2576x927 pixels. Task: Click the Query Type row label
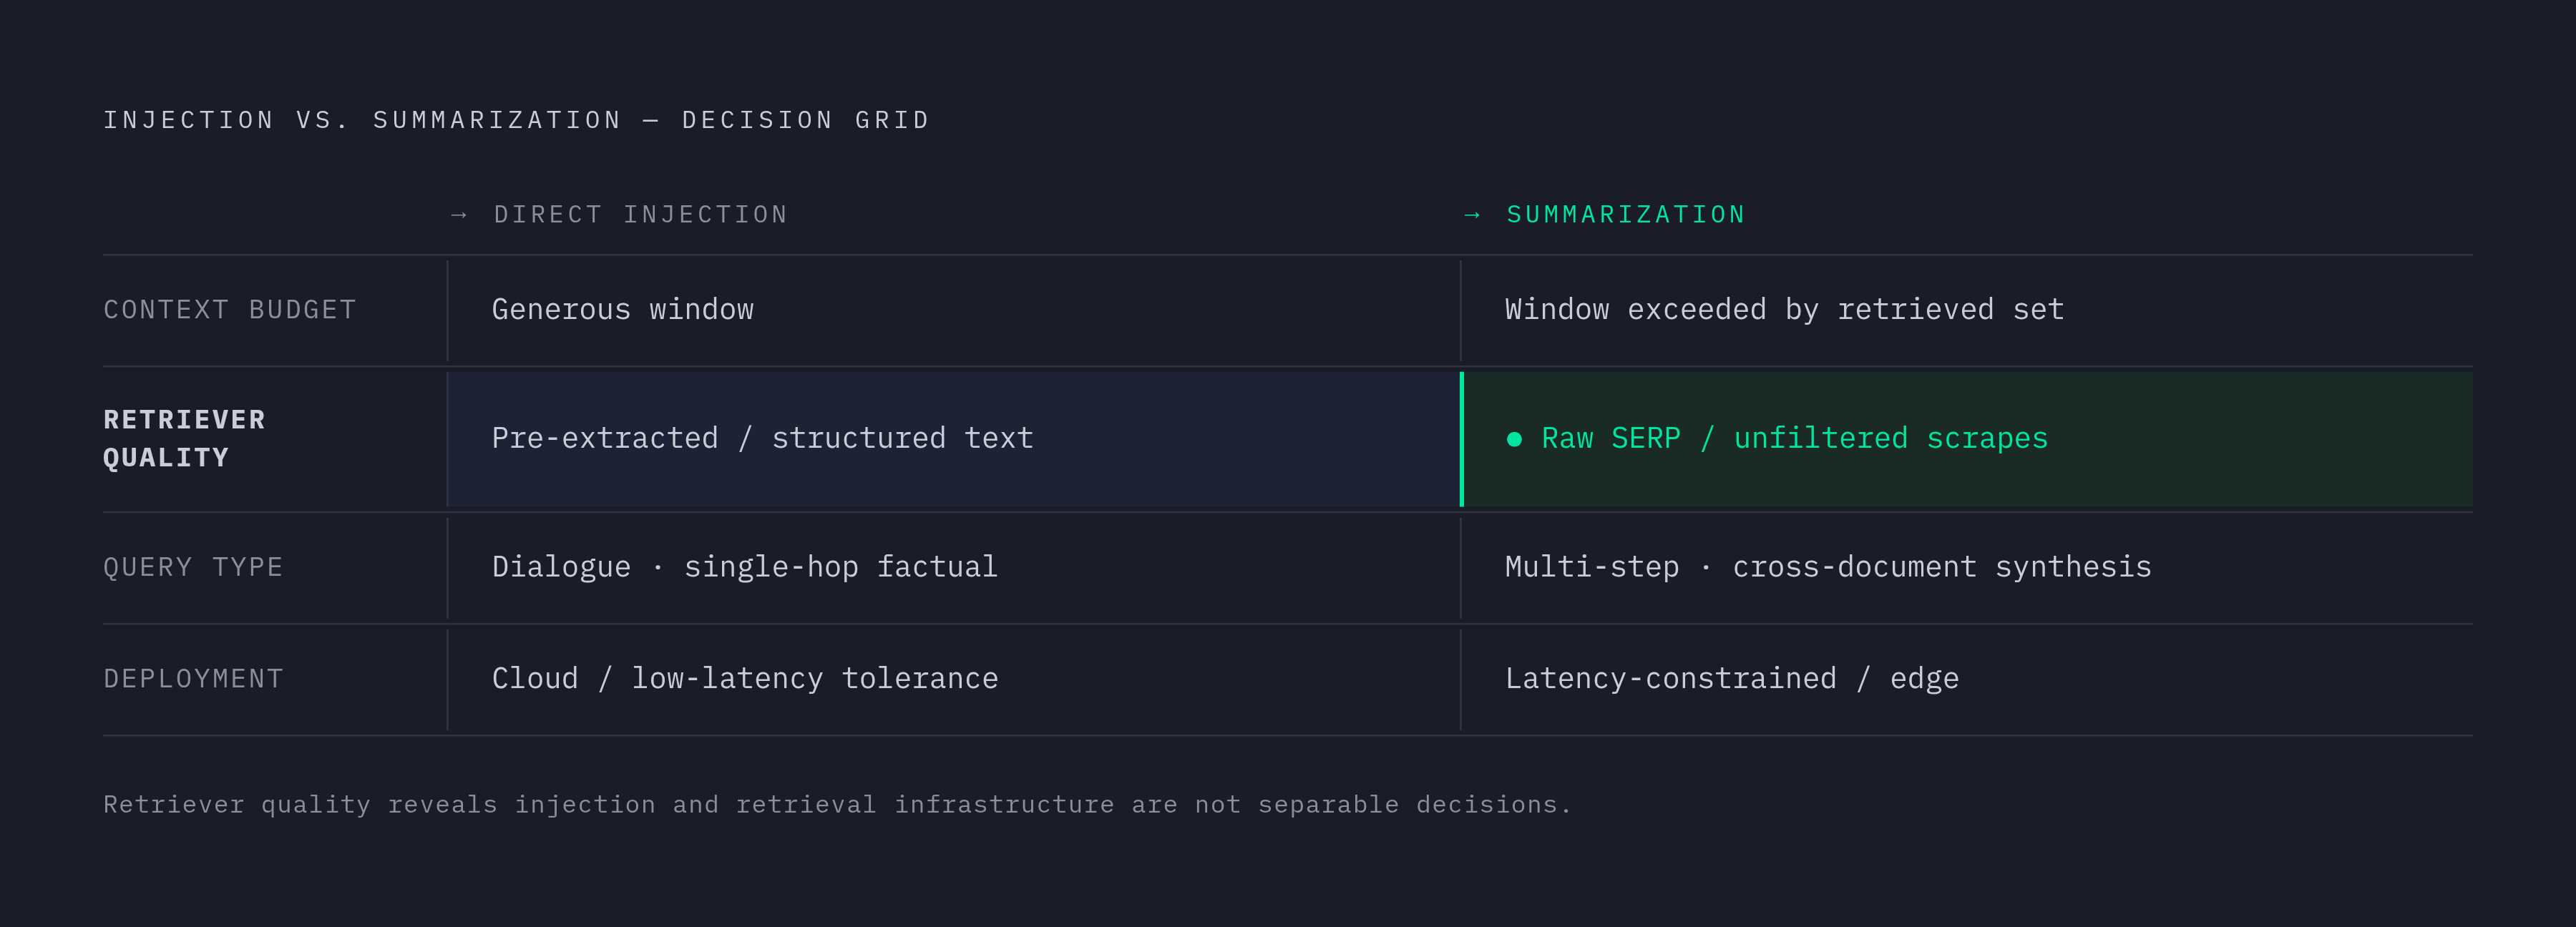[193, 567]
